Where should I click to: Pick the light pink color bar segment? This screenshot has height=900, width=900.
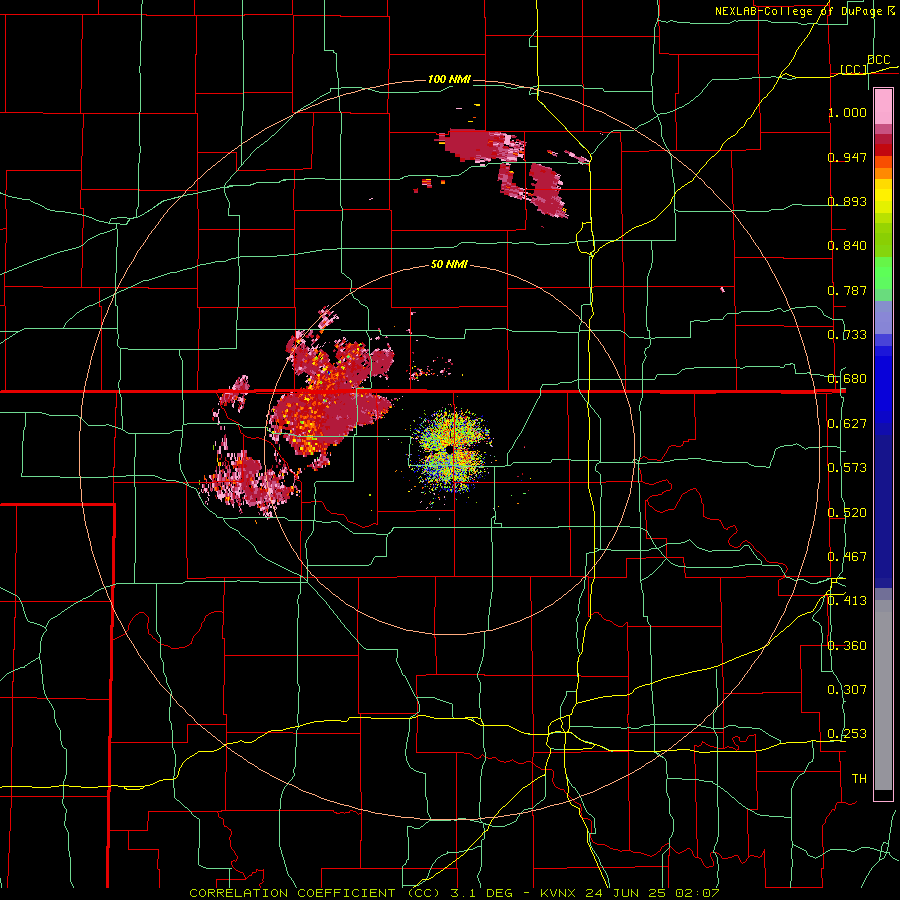(883, 107)
